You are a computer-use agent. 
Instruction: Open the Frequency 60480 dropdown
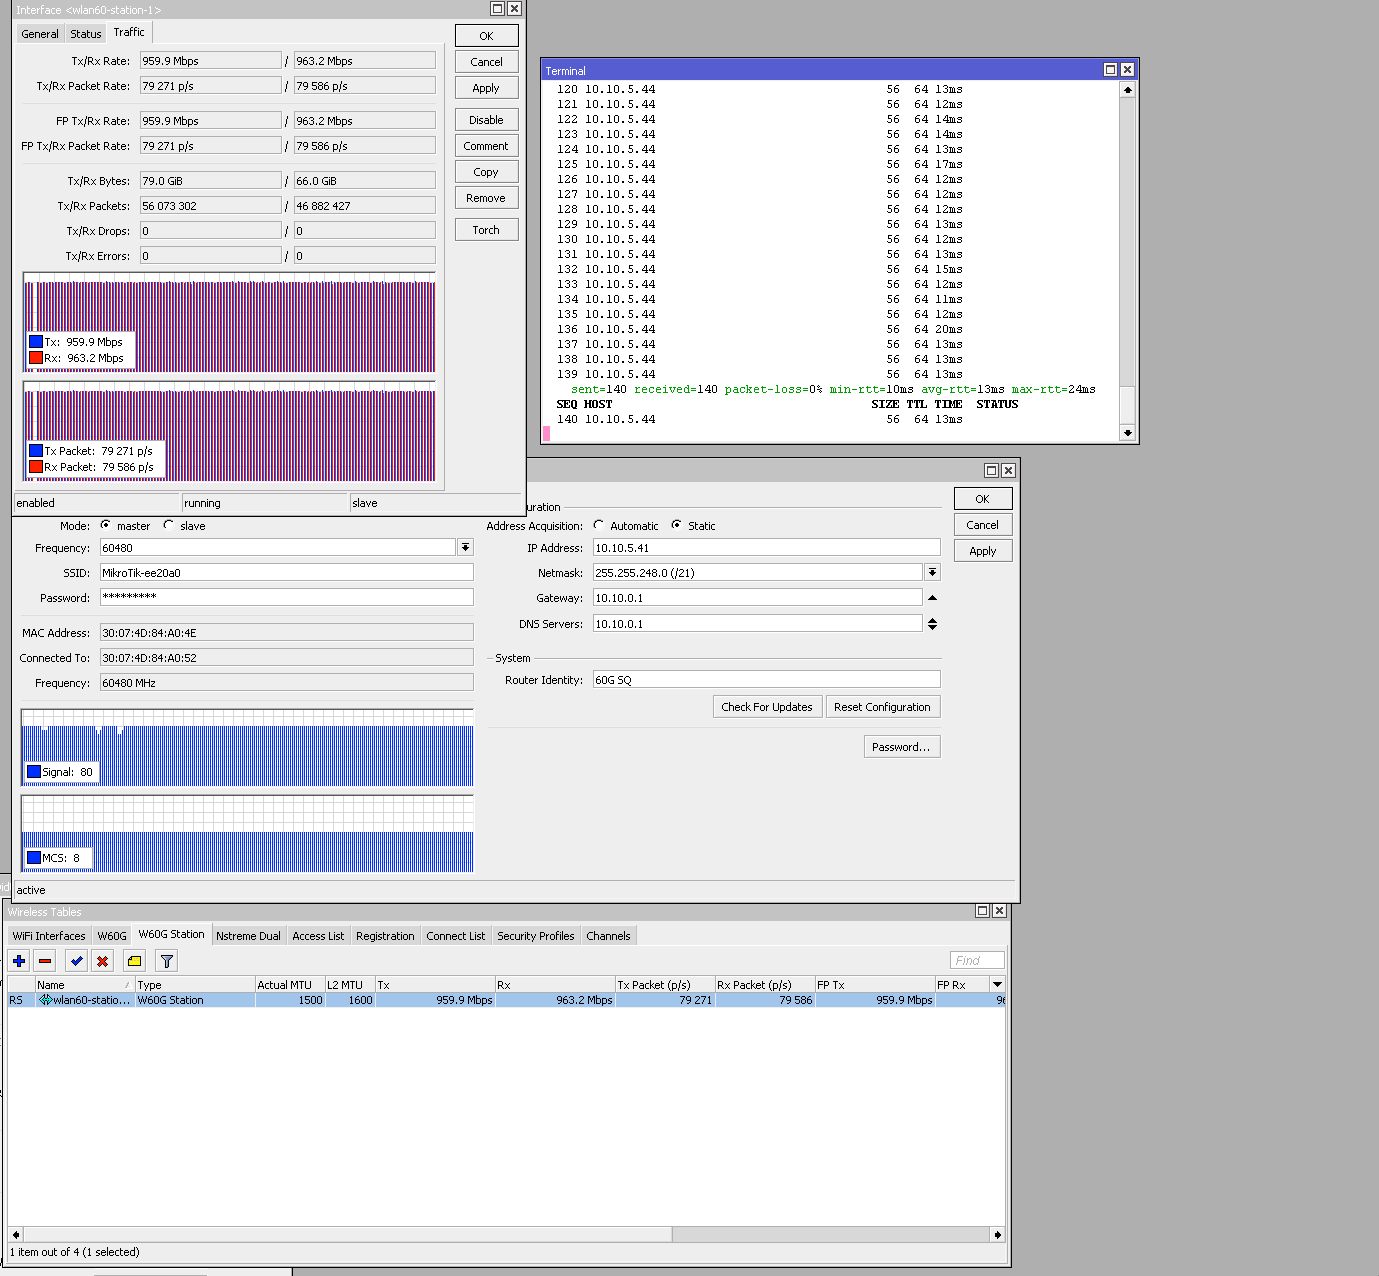point(465,547)
